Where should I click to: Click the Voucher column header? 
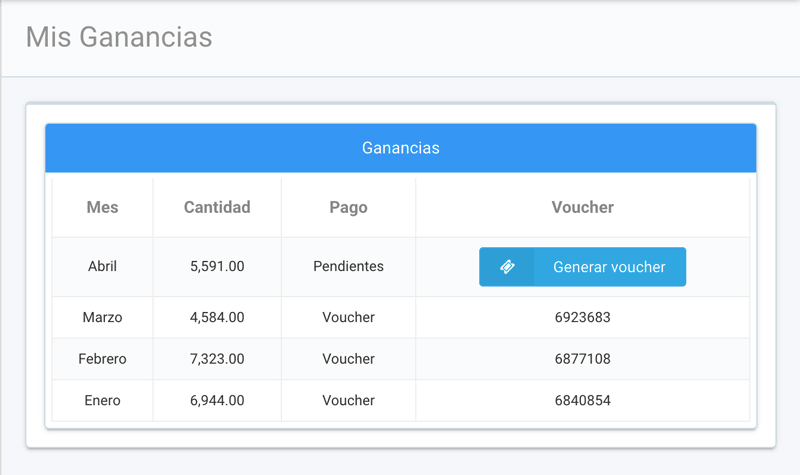coord(583,207)
